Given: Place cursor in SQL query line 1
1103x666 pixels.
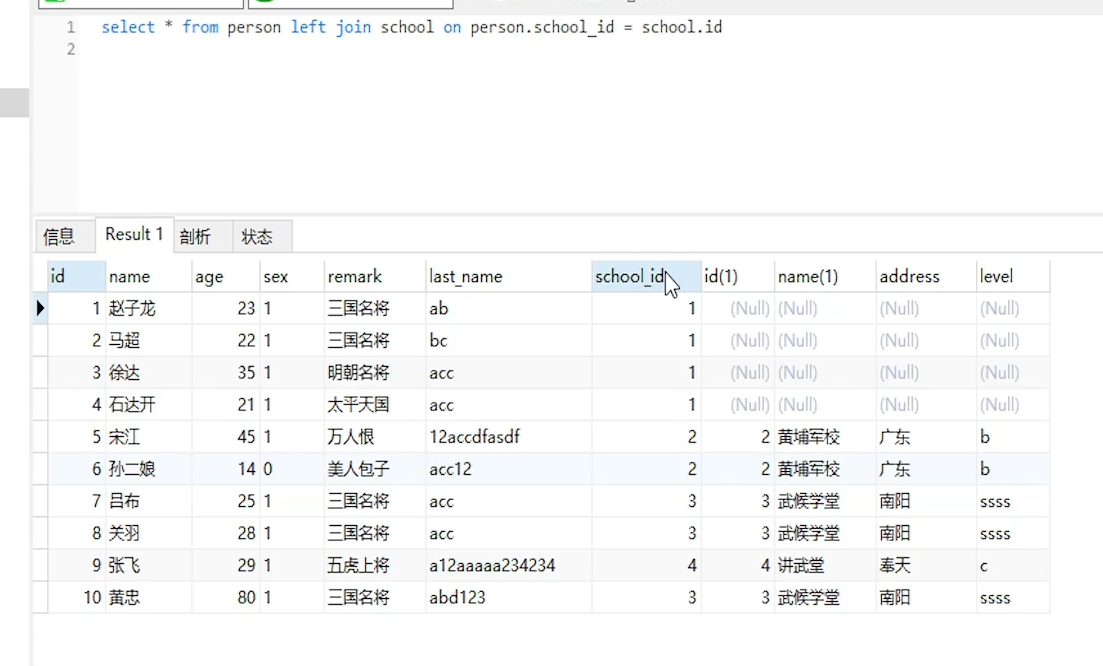Looking at the screenshot, I should 412,27.
